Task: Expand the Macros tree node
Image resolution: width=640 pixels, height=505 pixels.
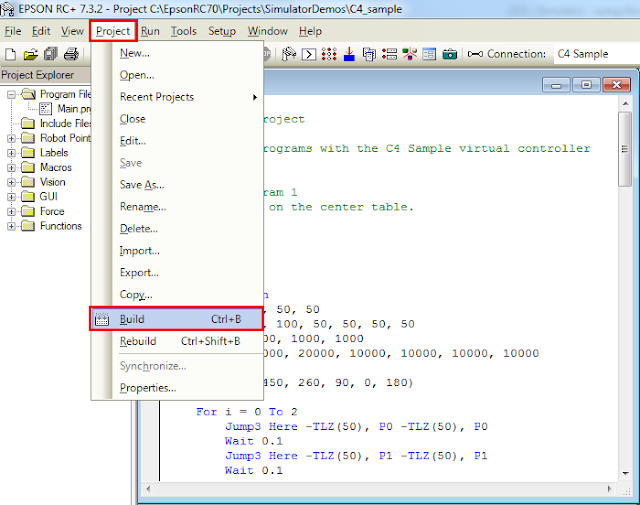Action: [x=11, y=168]
